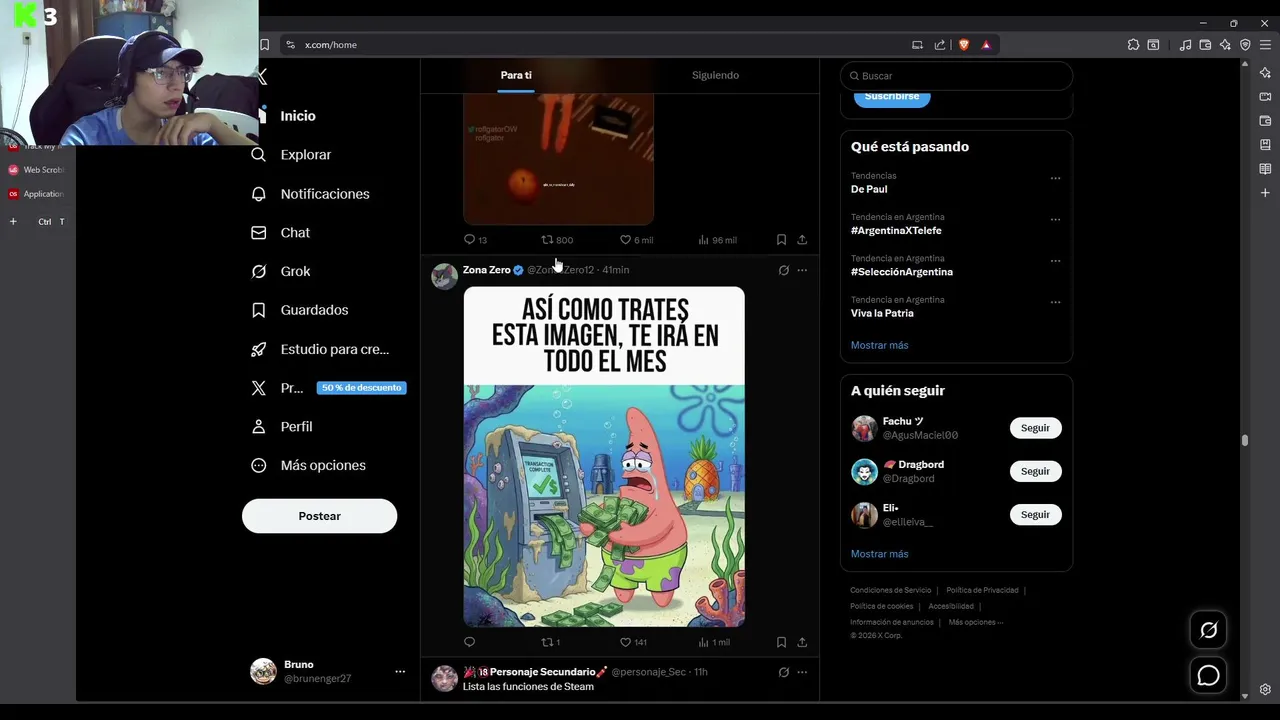Click the blue Suscribirse button
The width and height of the screenshot is (1280, 720).
click(x=892, y=97)
